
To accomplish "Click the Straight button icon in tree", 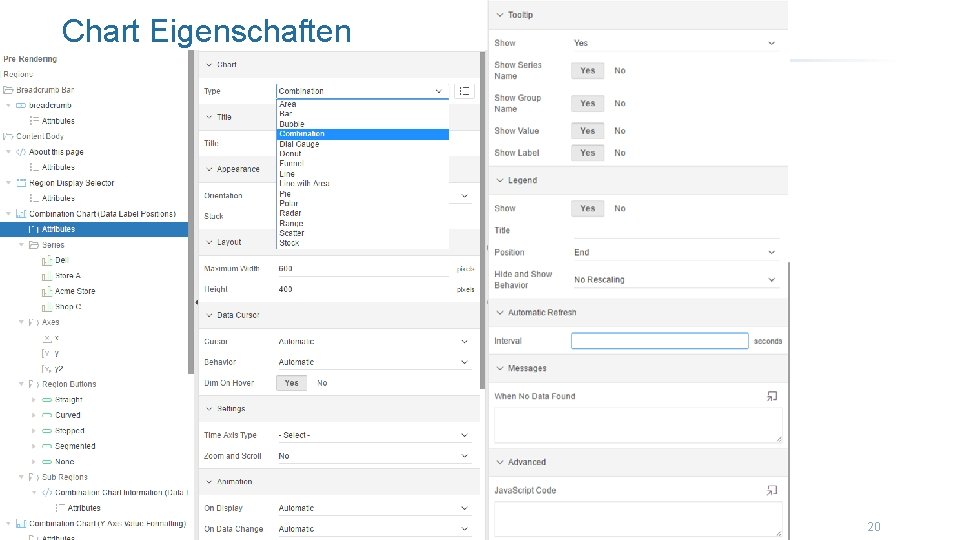I will coord(47,400).
